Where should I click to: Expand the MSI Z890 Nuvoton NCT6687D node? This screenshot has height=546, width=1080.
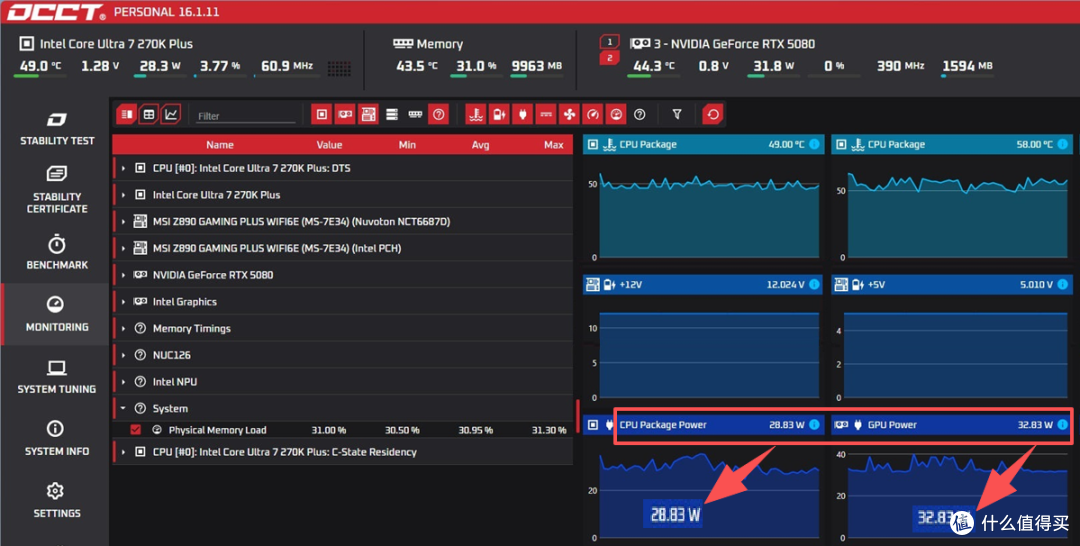(x=123, y=222)
